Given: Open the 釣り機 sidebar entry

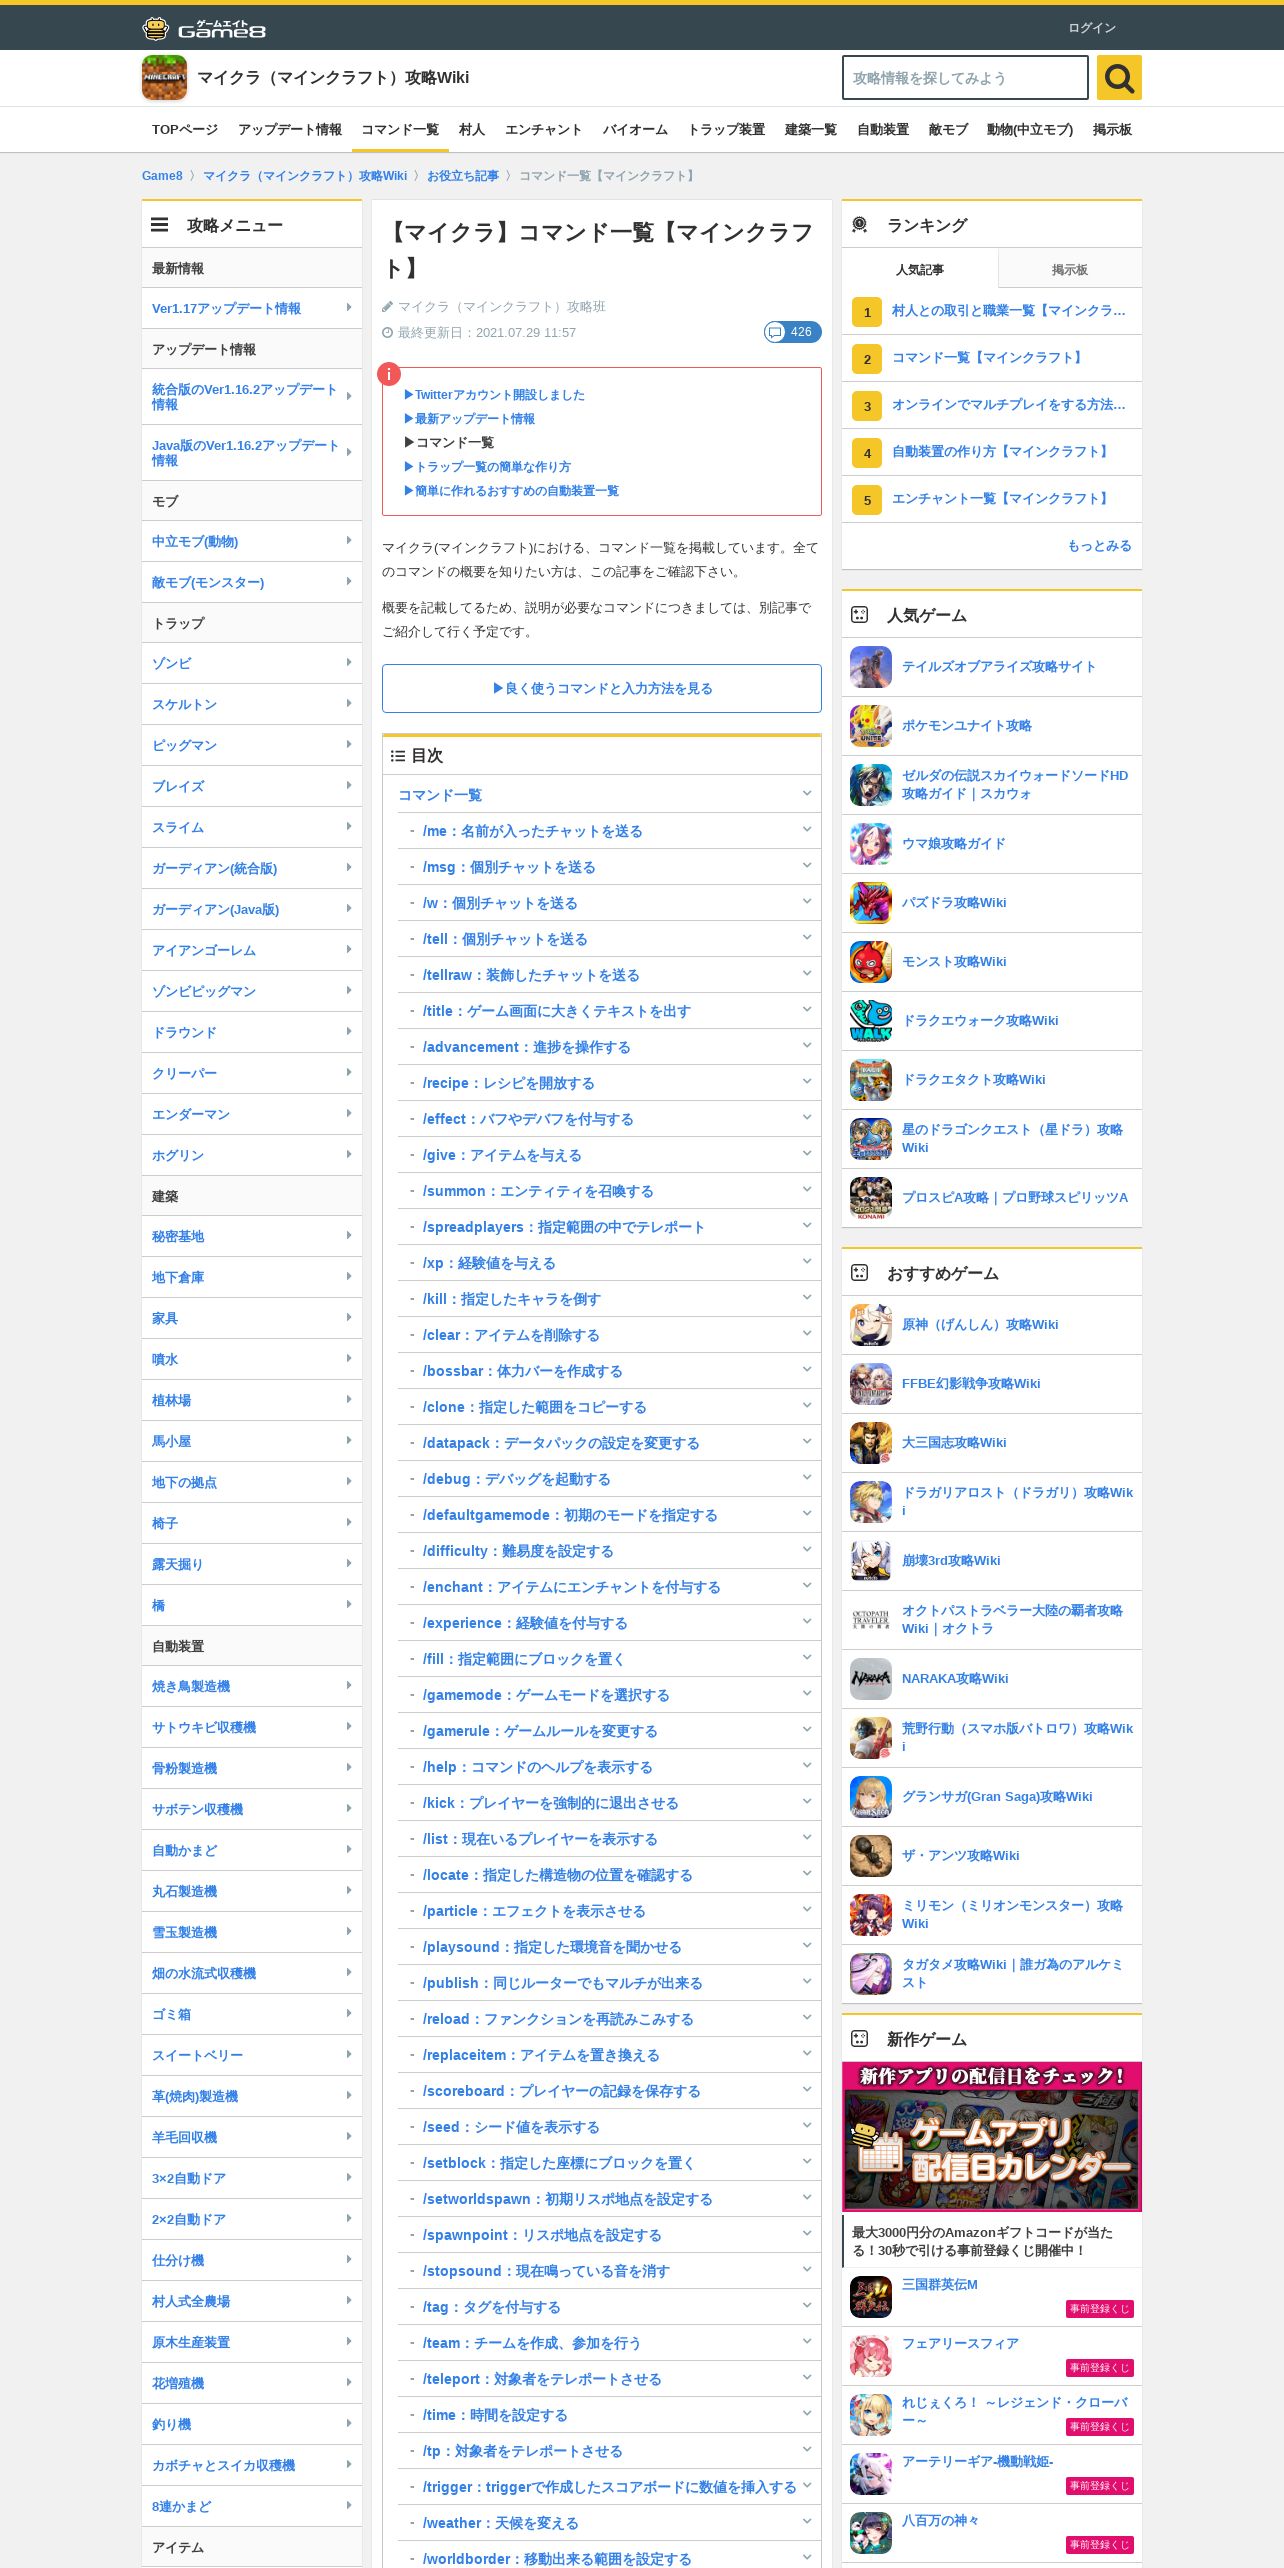Looking at the screenshot, I should (x=252, y=2424).
